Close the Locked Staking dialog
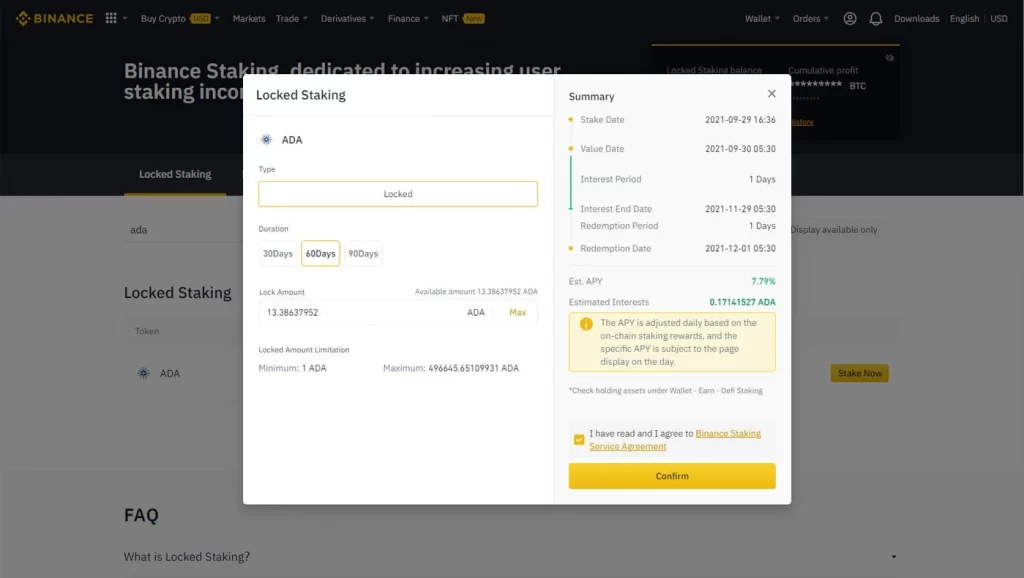The width and height of the screenshot is (1024, 578). [771, 93]
